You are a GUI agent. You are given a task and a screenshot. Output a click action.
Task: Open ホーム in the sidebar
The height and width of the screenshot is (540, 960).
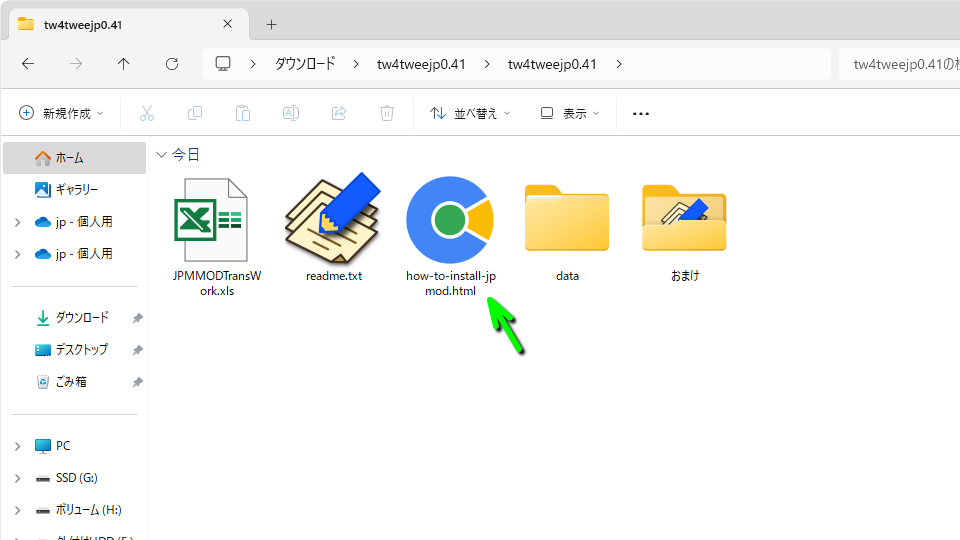coord(75,158)
